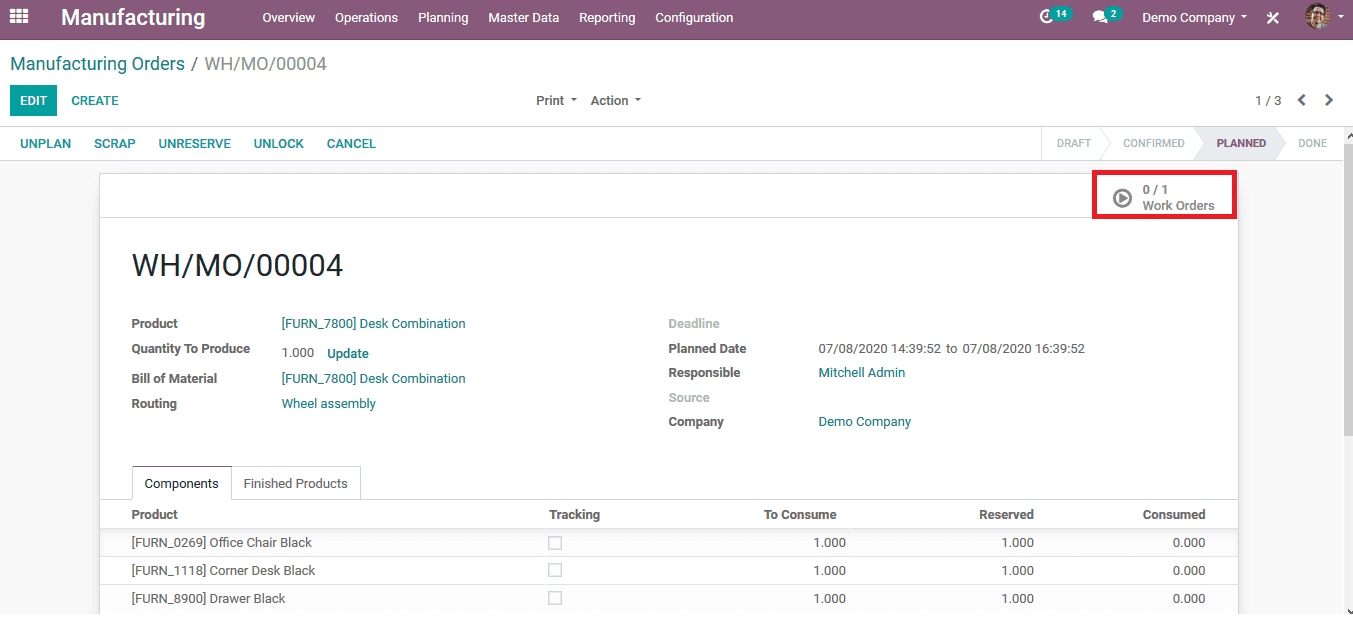Viewport: 1353px width, 621px height.
Task: Click the CREATE button
Action: pos(95,101)
